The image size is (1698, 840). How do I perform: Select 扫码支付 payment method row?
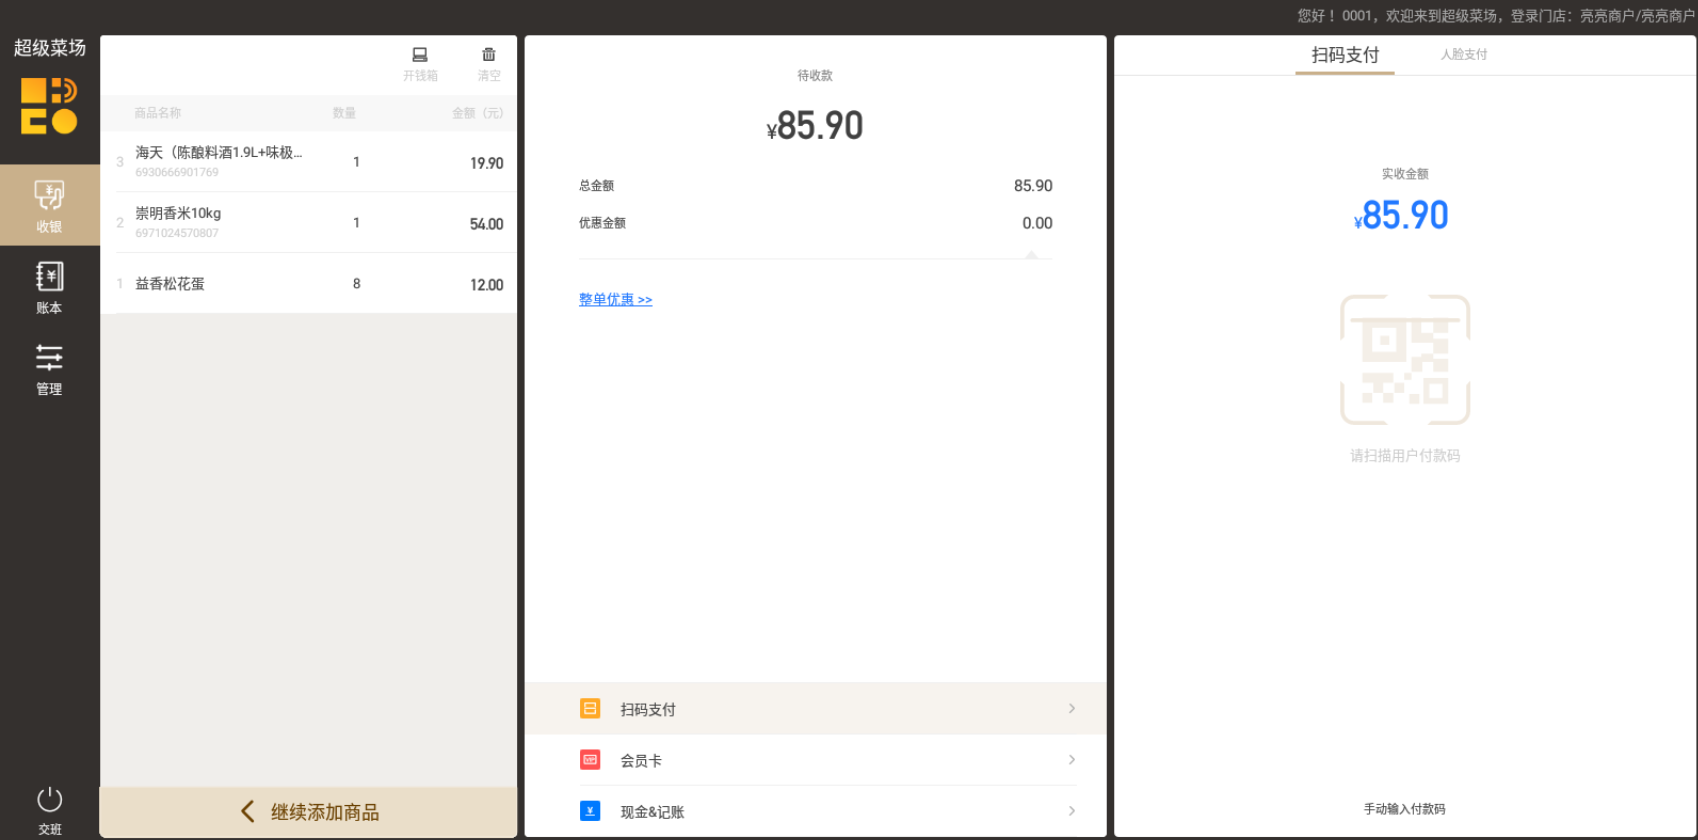tap(815, 709)
